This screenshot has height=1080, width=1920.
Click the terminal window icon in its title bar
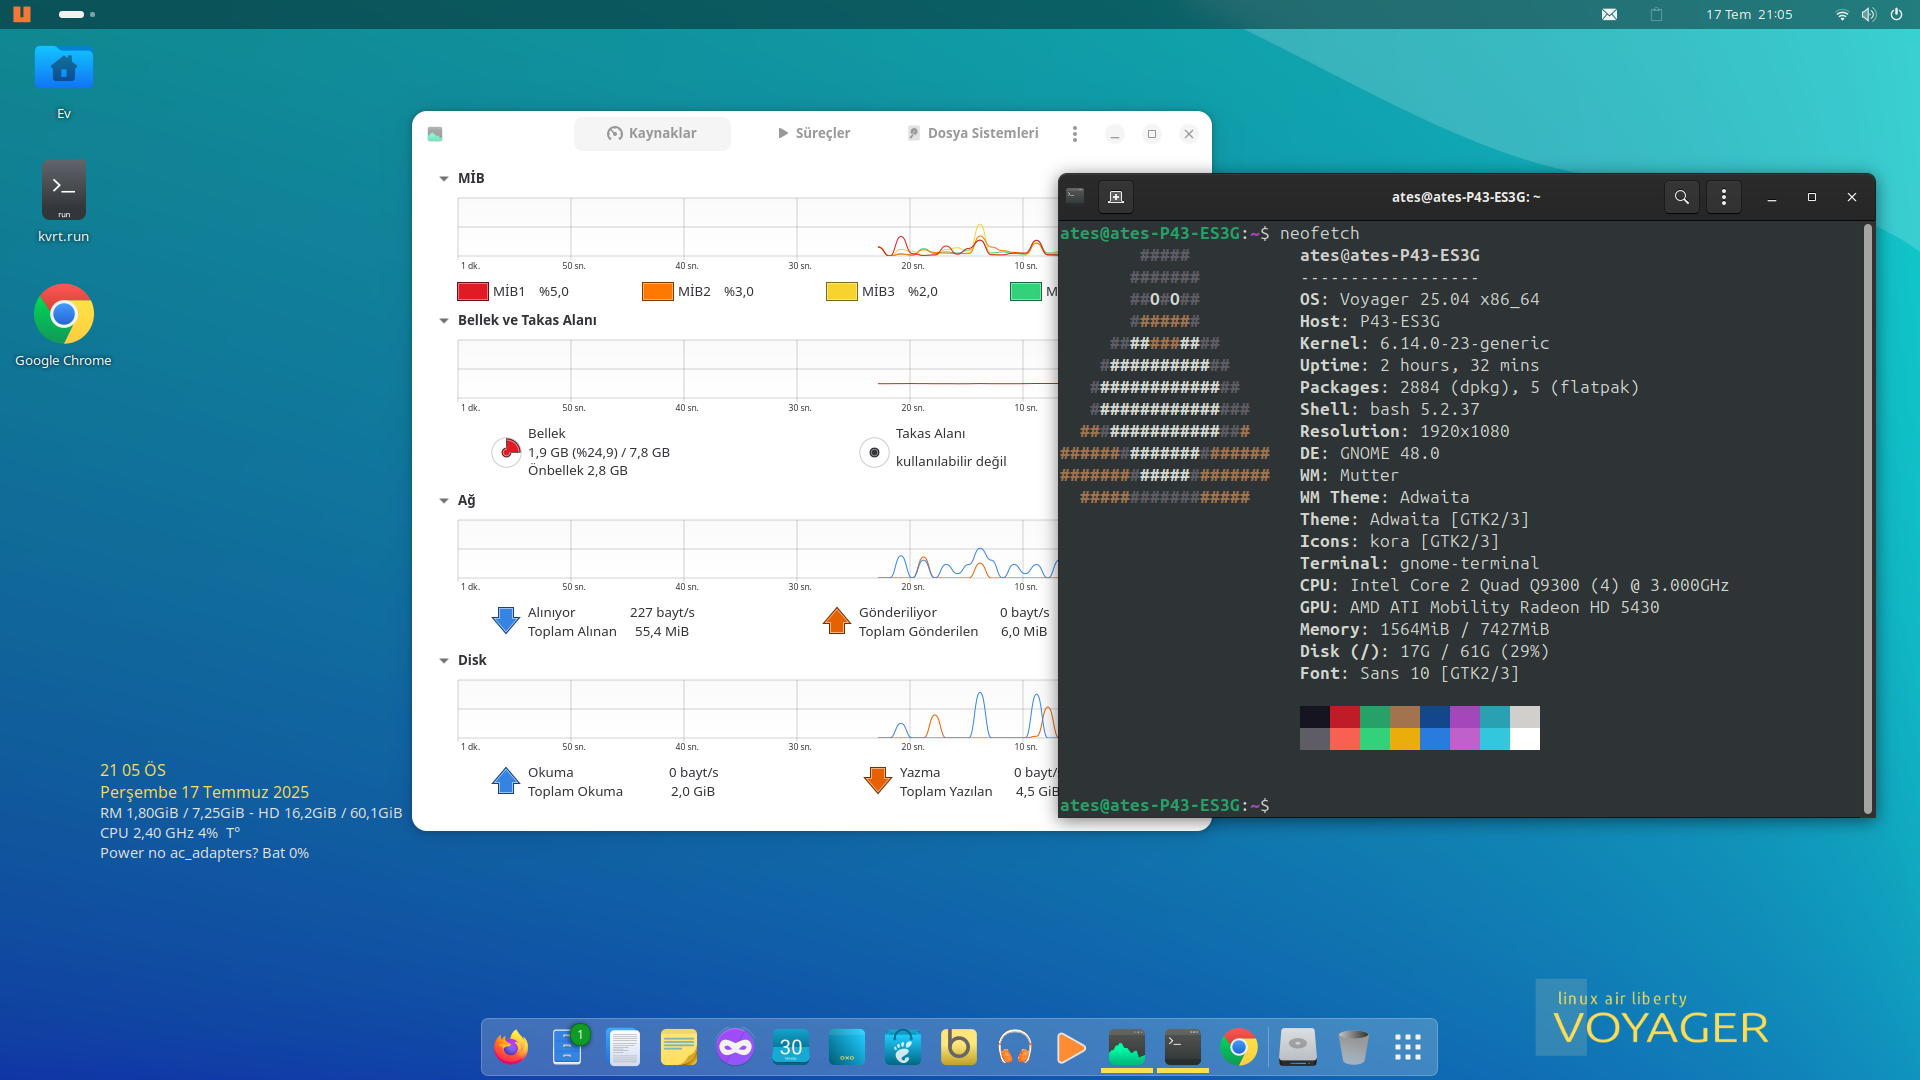coord(1075,196)
